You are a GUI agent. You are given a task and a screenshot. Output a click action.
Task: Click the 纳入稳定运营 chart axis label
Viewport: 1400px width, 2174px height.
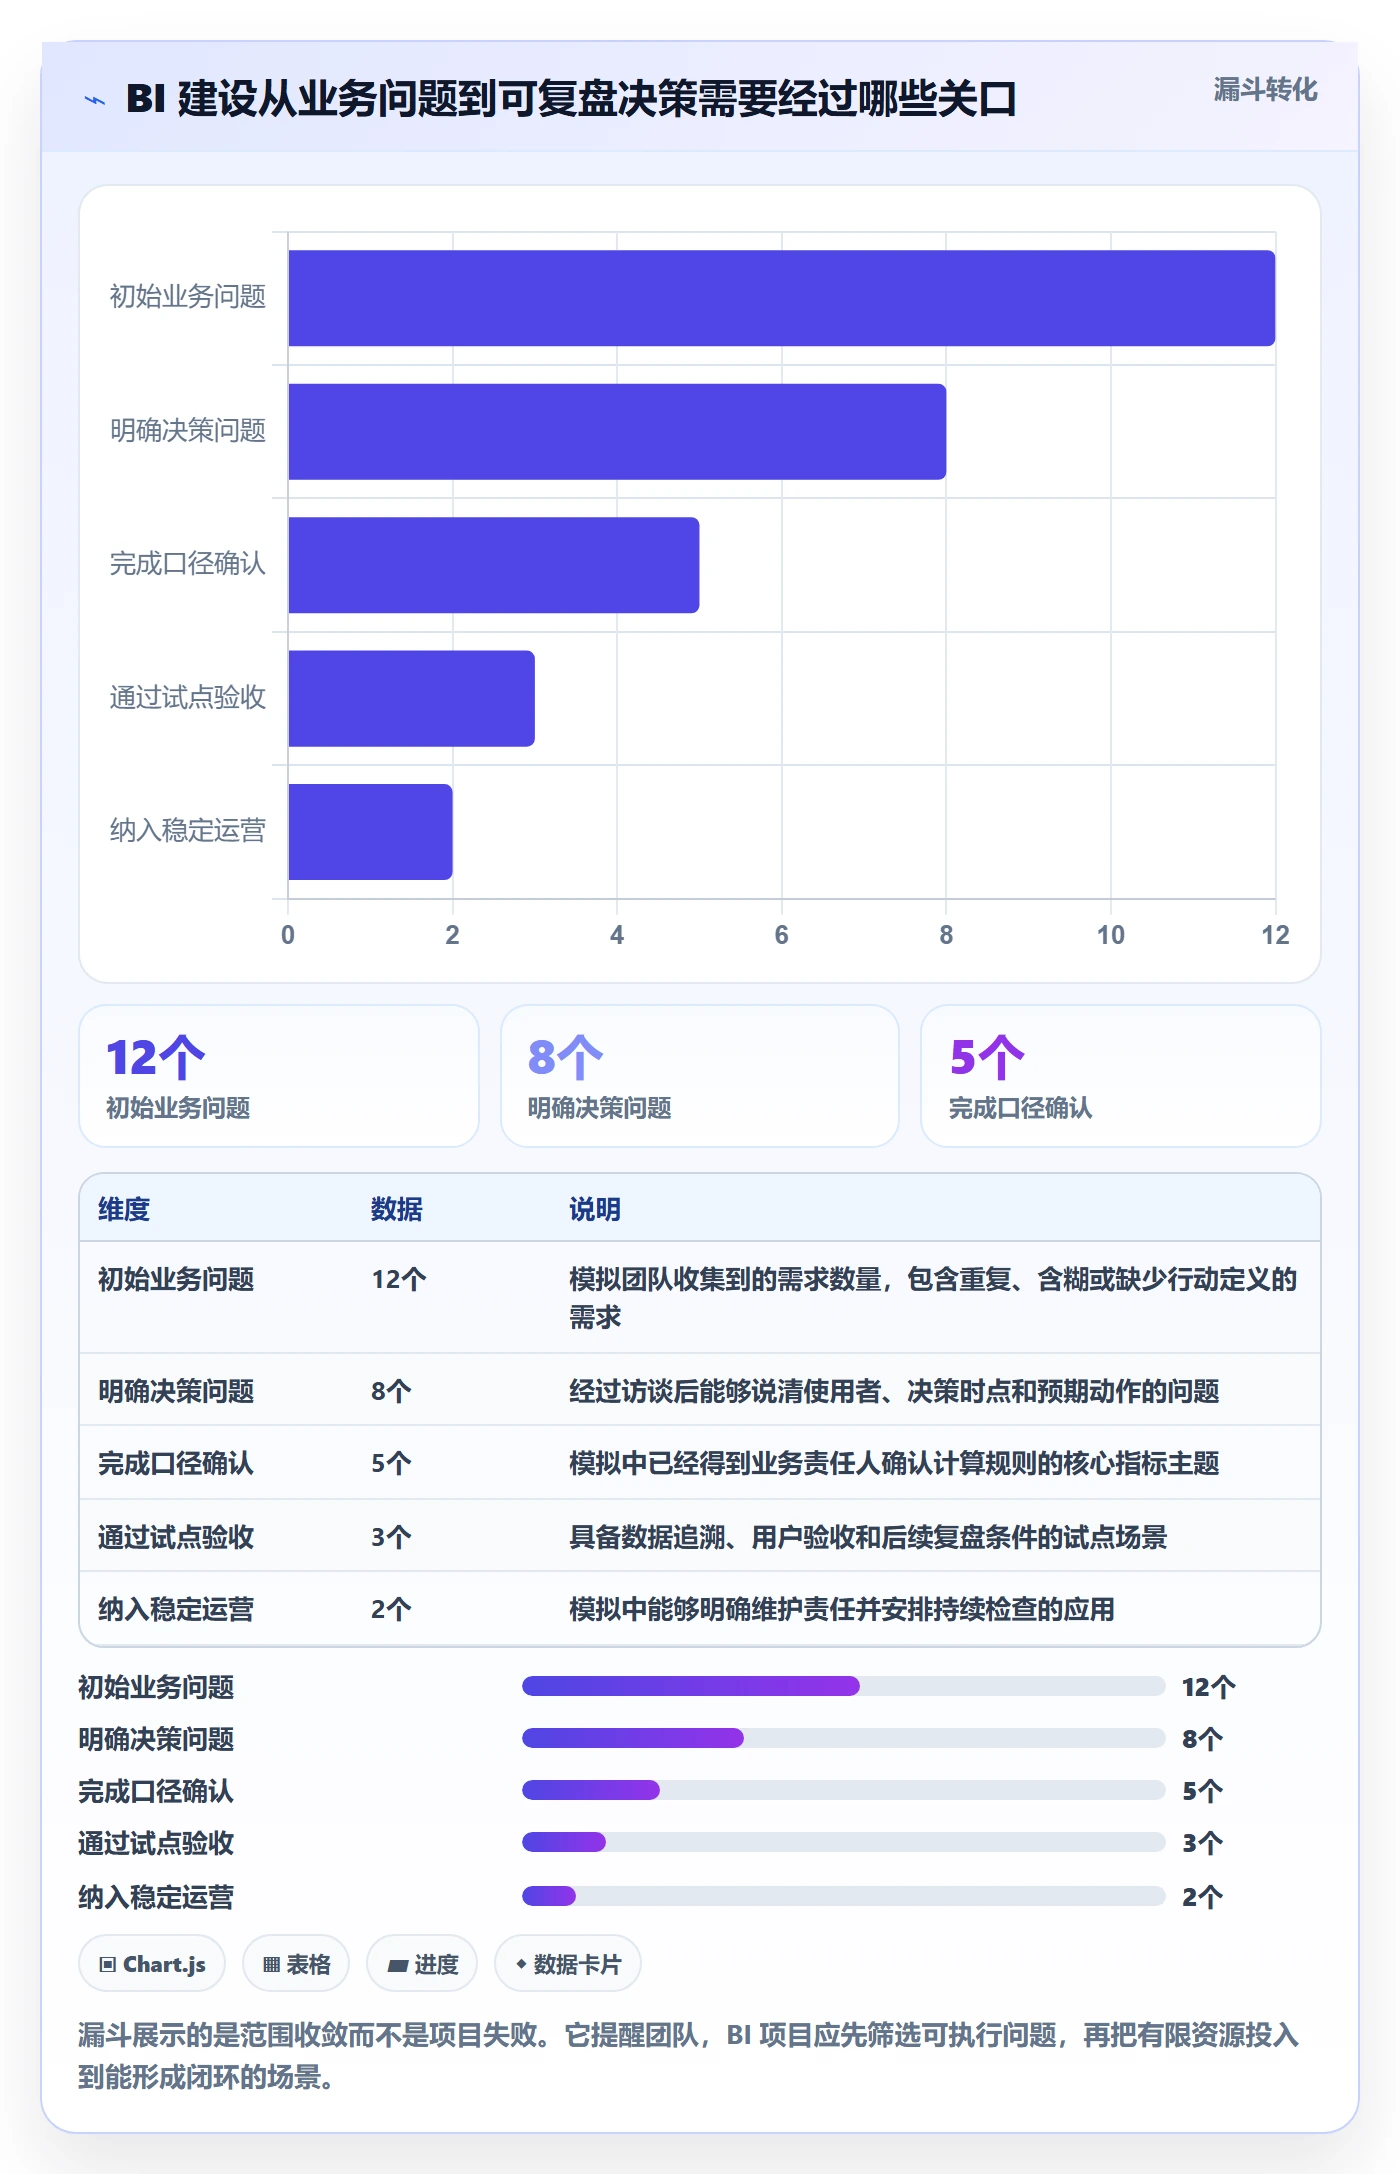pos(188,831)
